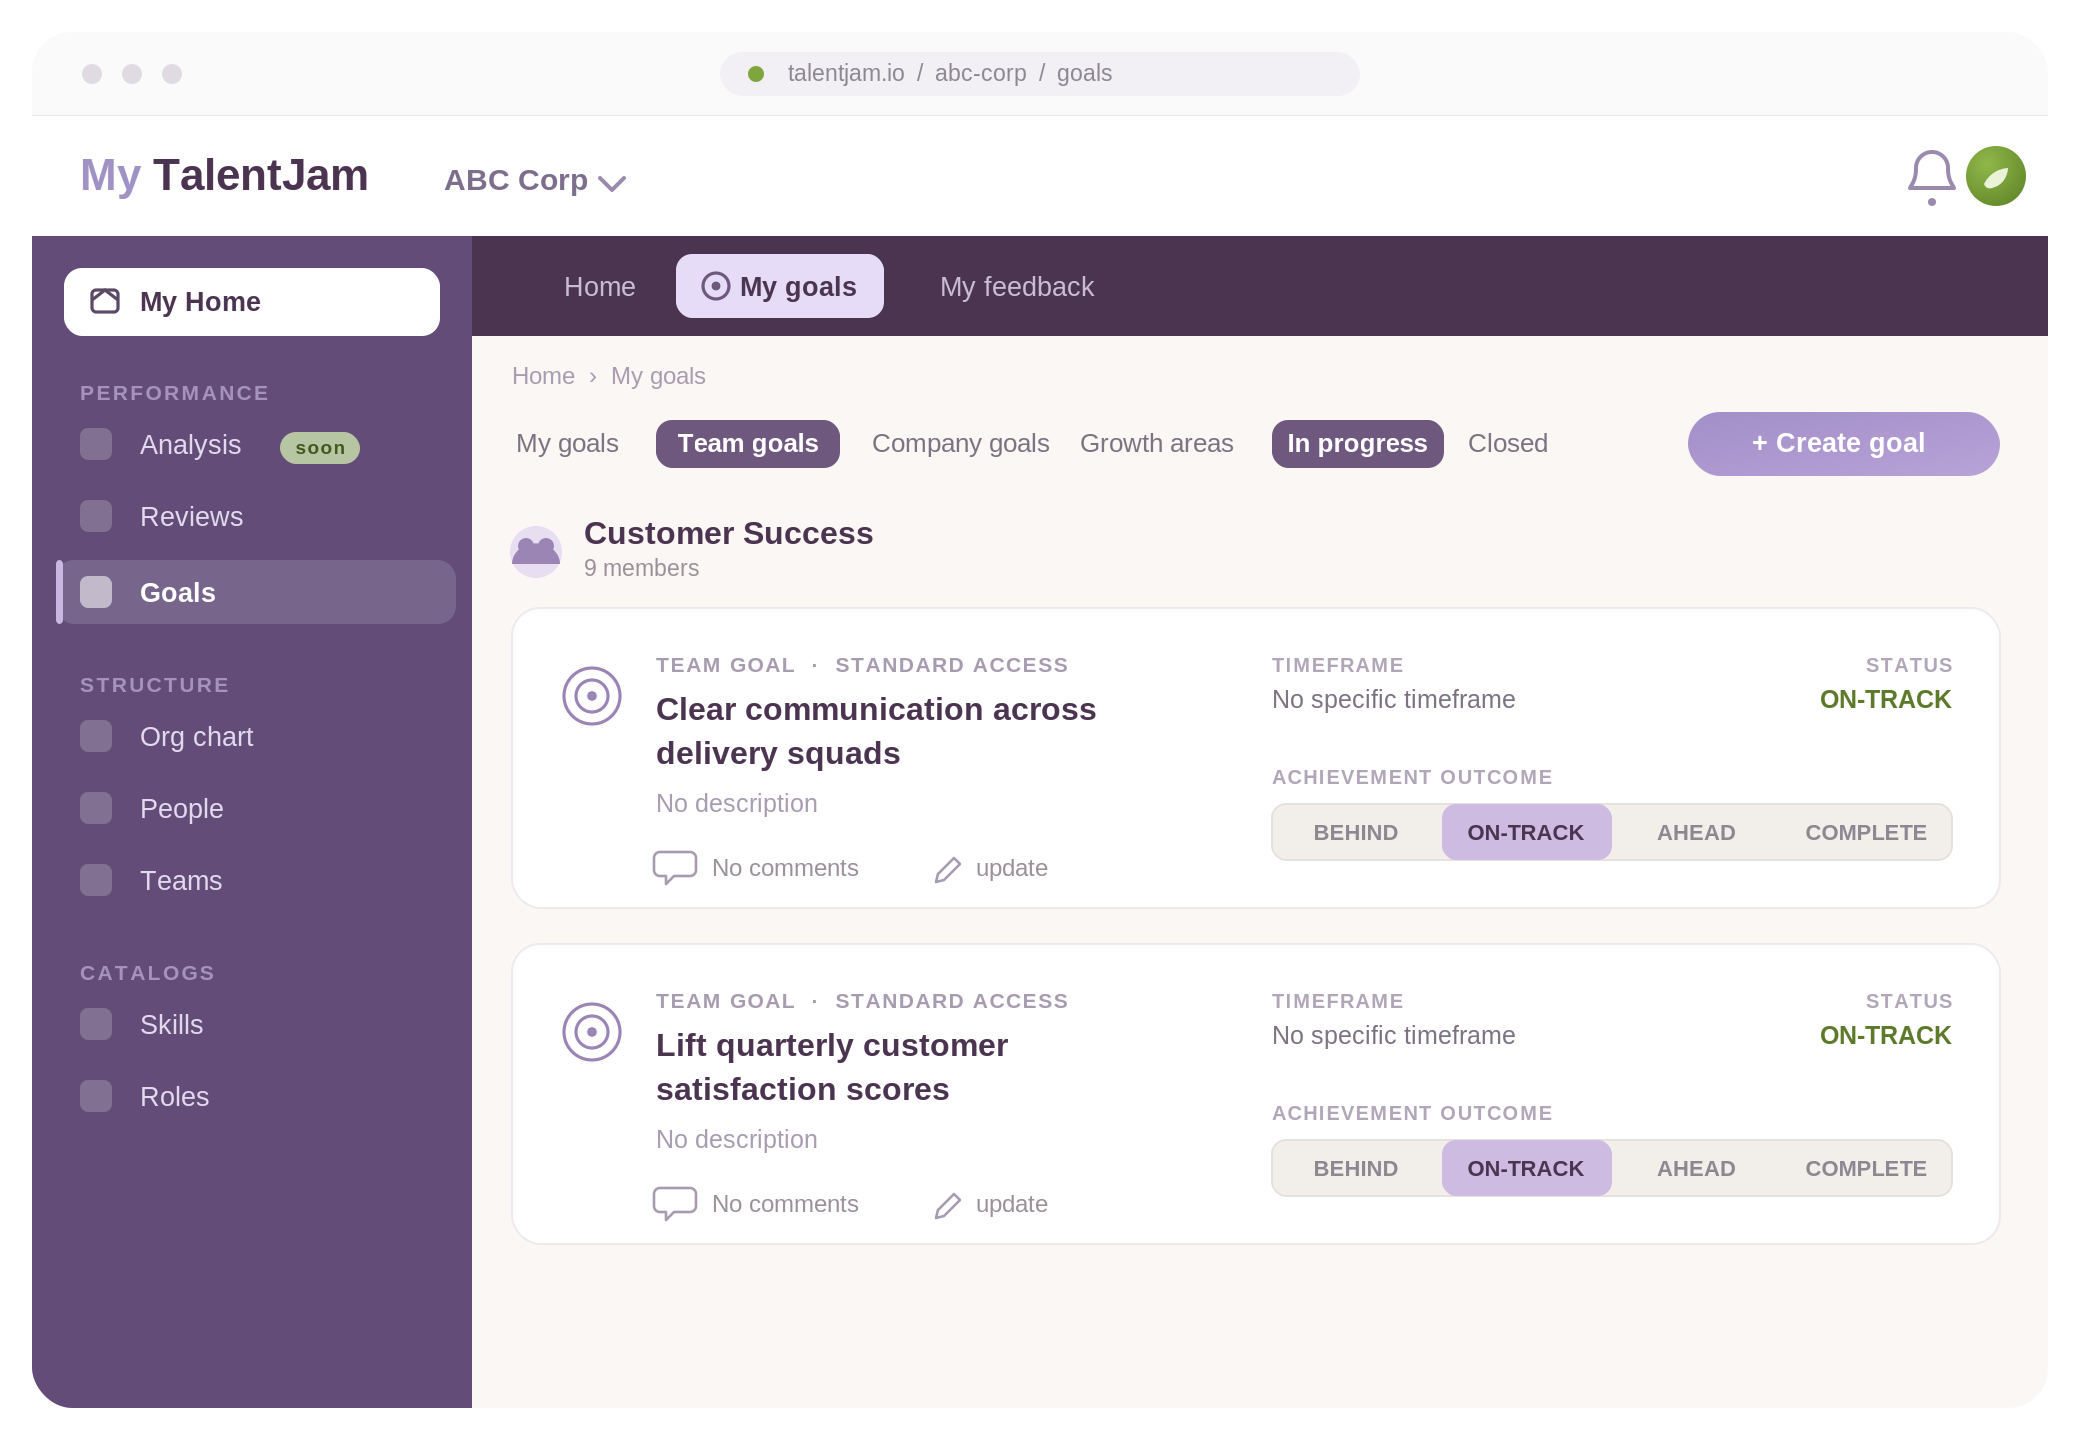Image resolution: width=2080 pixels, height=1440 pixels.
Task: Click Home in the breadcrumb
Action: pos(543,376)
